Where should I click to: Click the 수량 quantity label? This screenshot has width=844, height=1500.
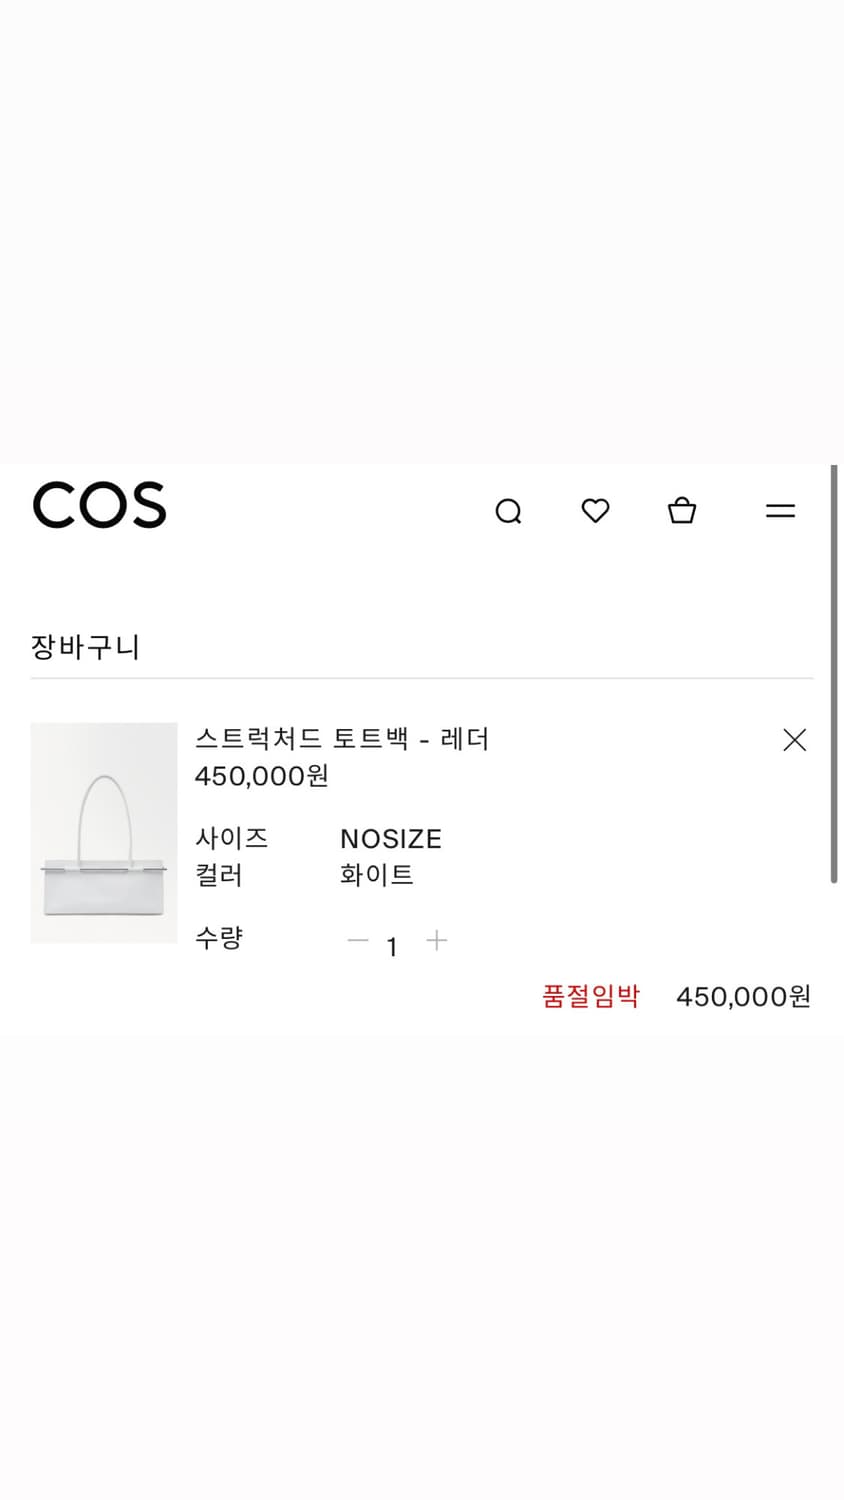pyautogui.click(x=219, y=938)
